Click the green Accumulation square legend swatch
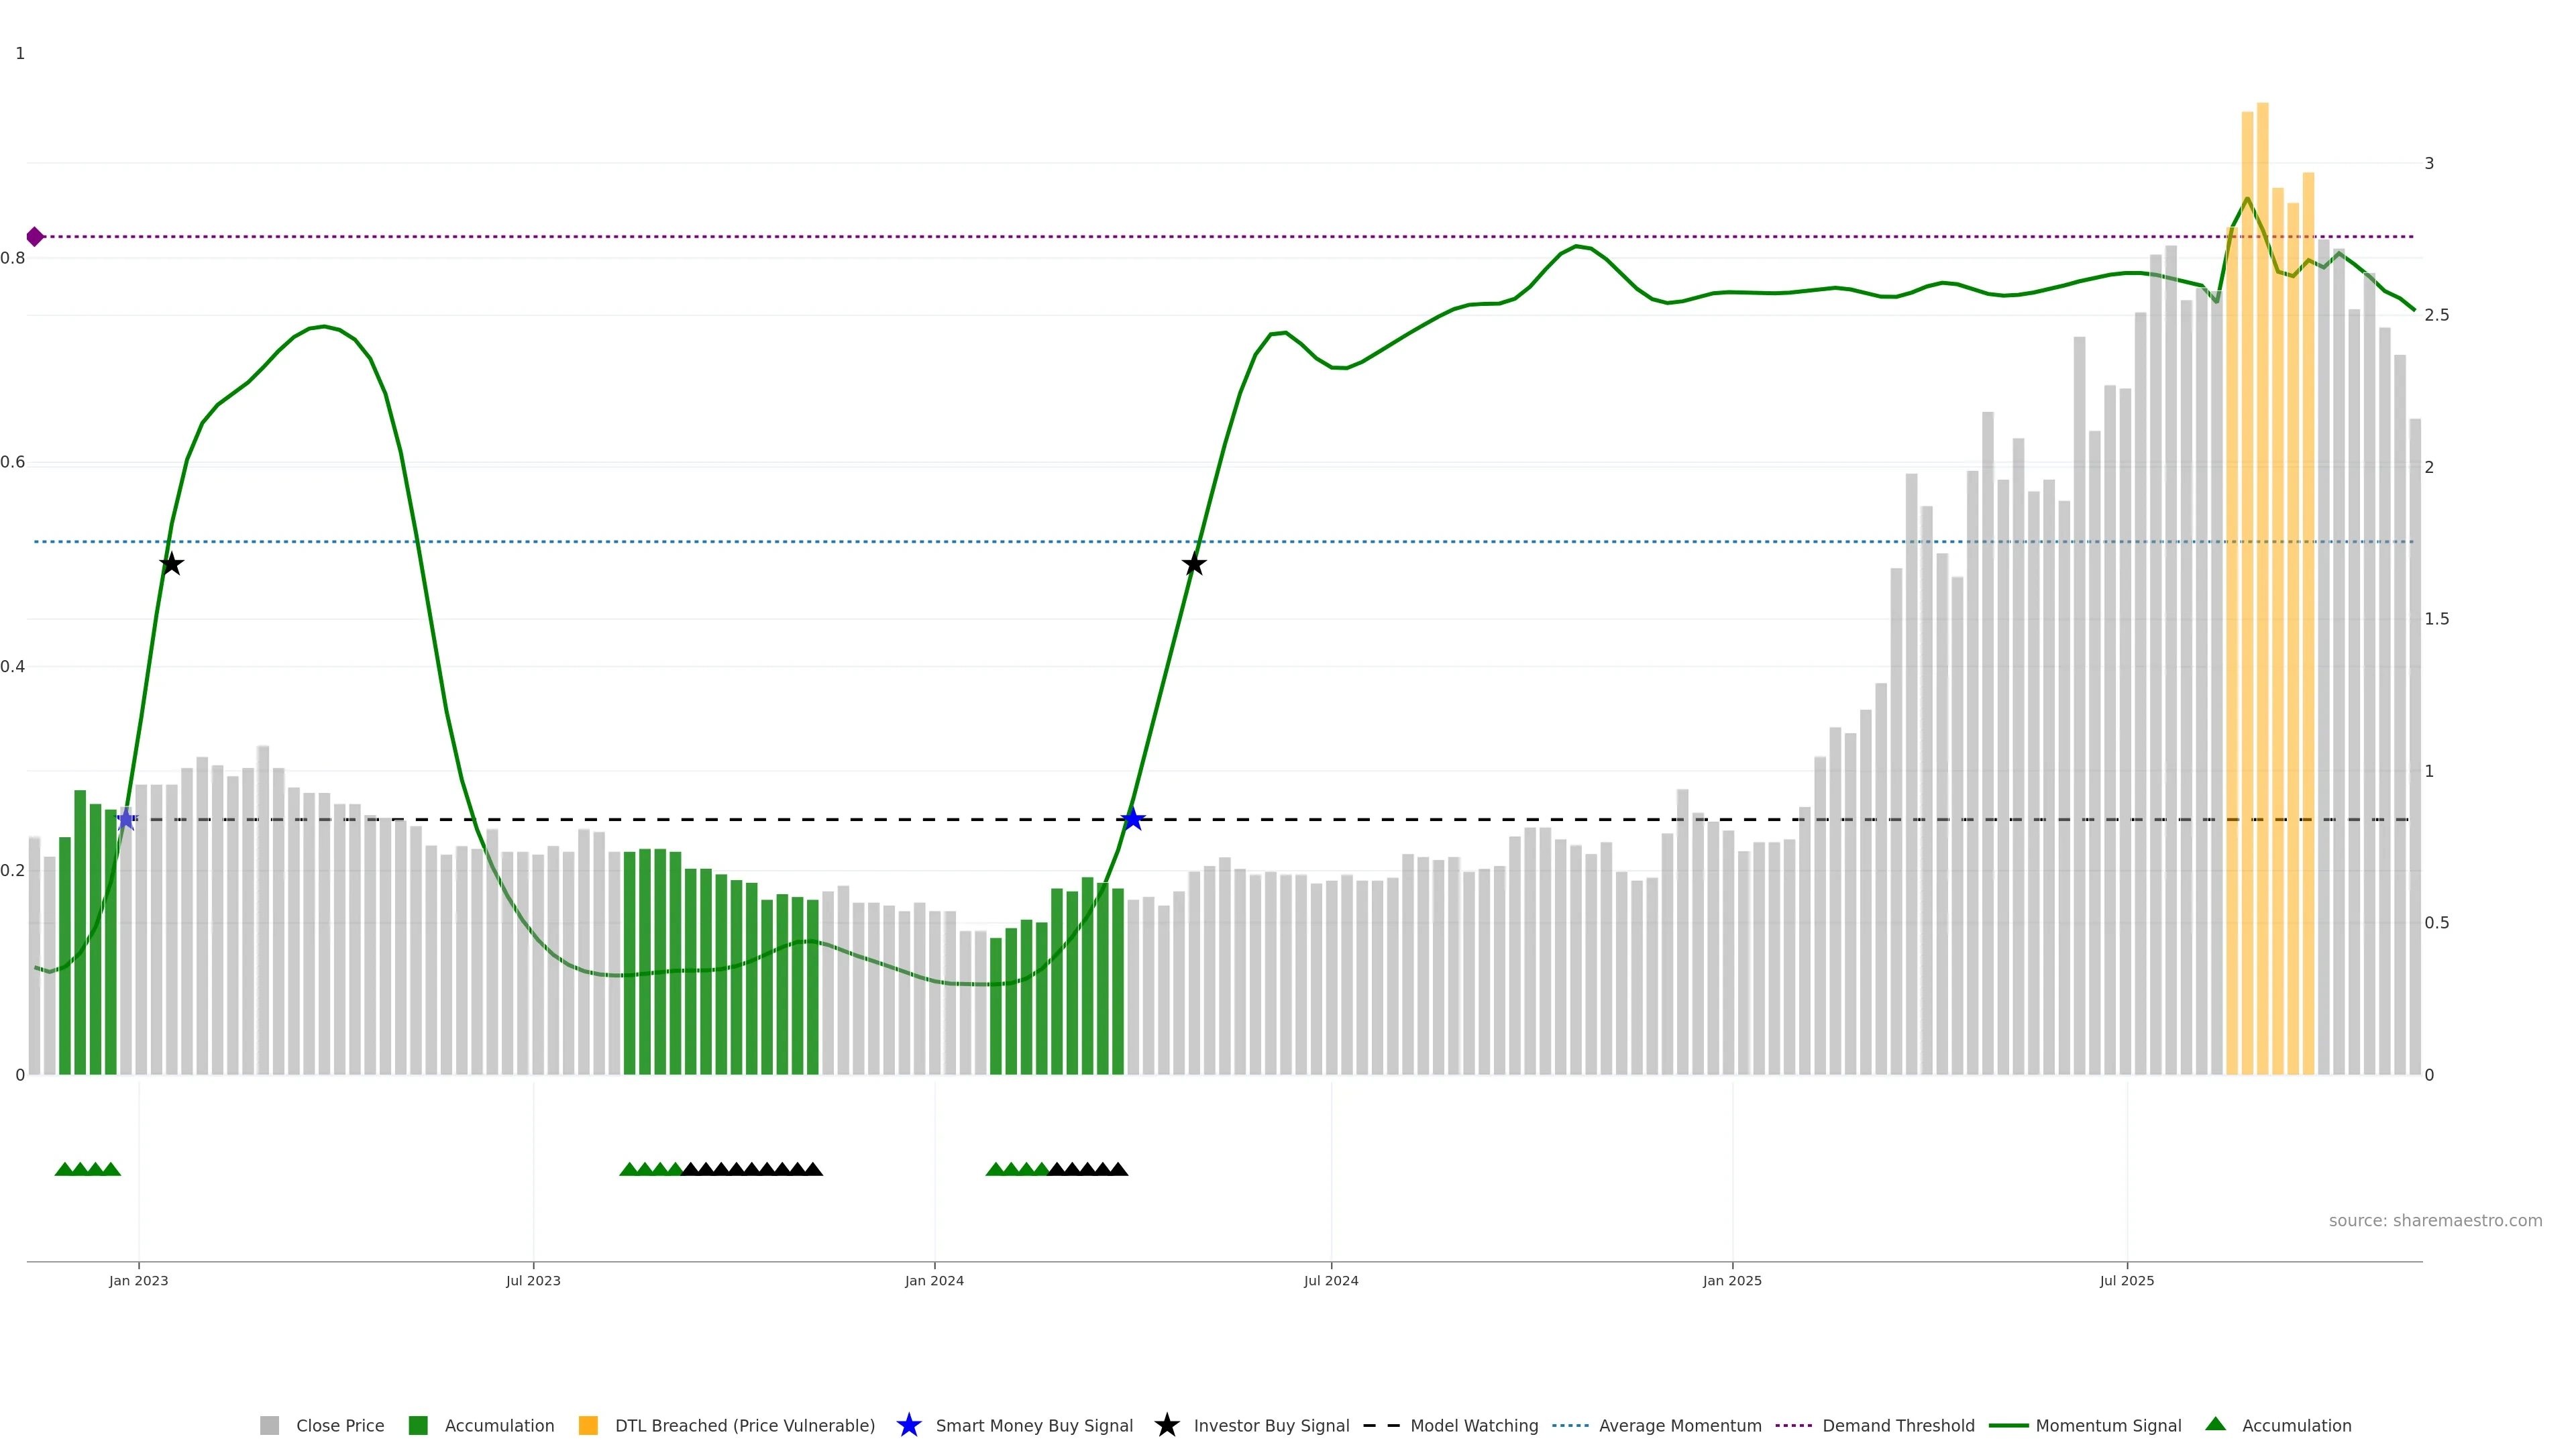 point(418,1426)
